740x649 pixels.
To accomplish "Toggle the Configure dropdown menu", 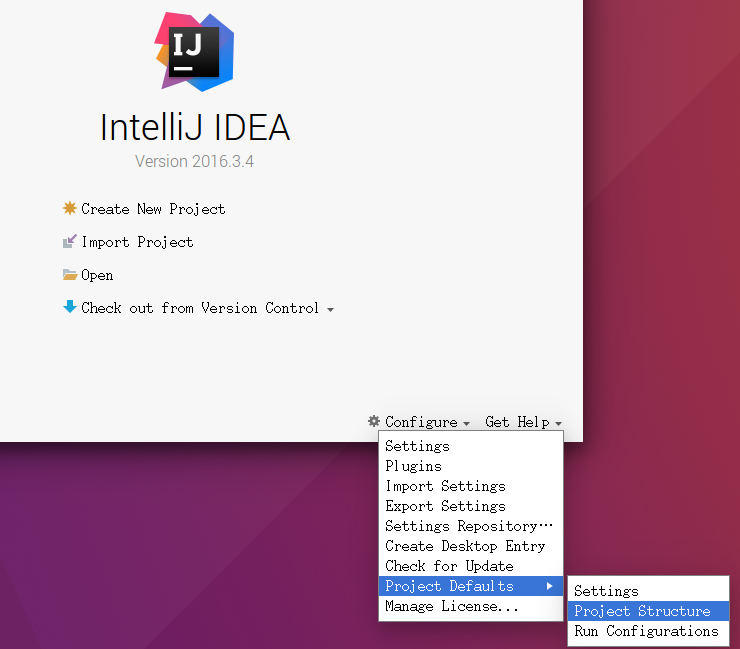I will click(421, 421).
